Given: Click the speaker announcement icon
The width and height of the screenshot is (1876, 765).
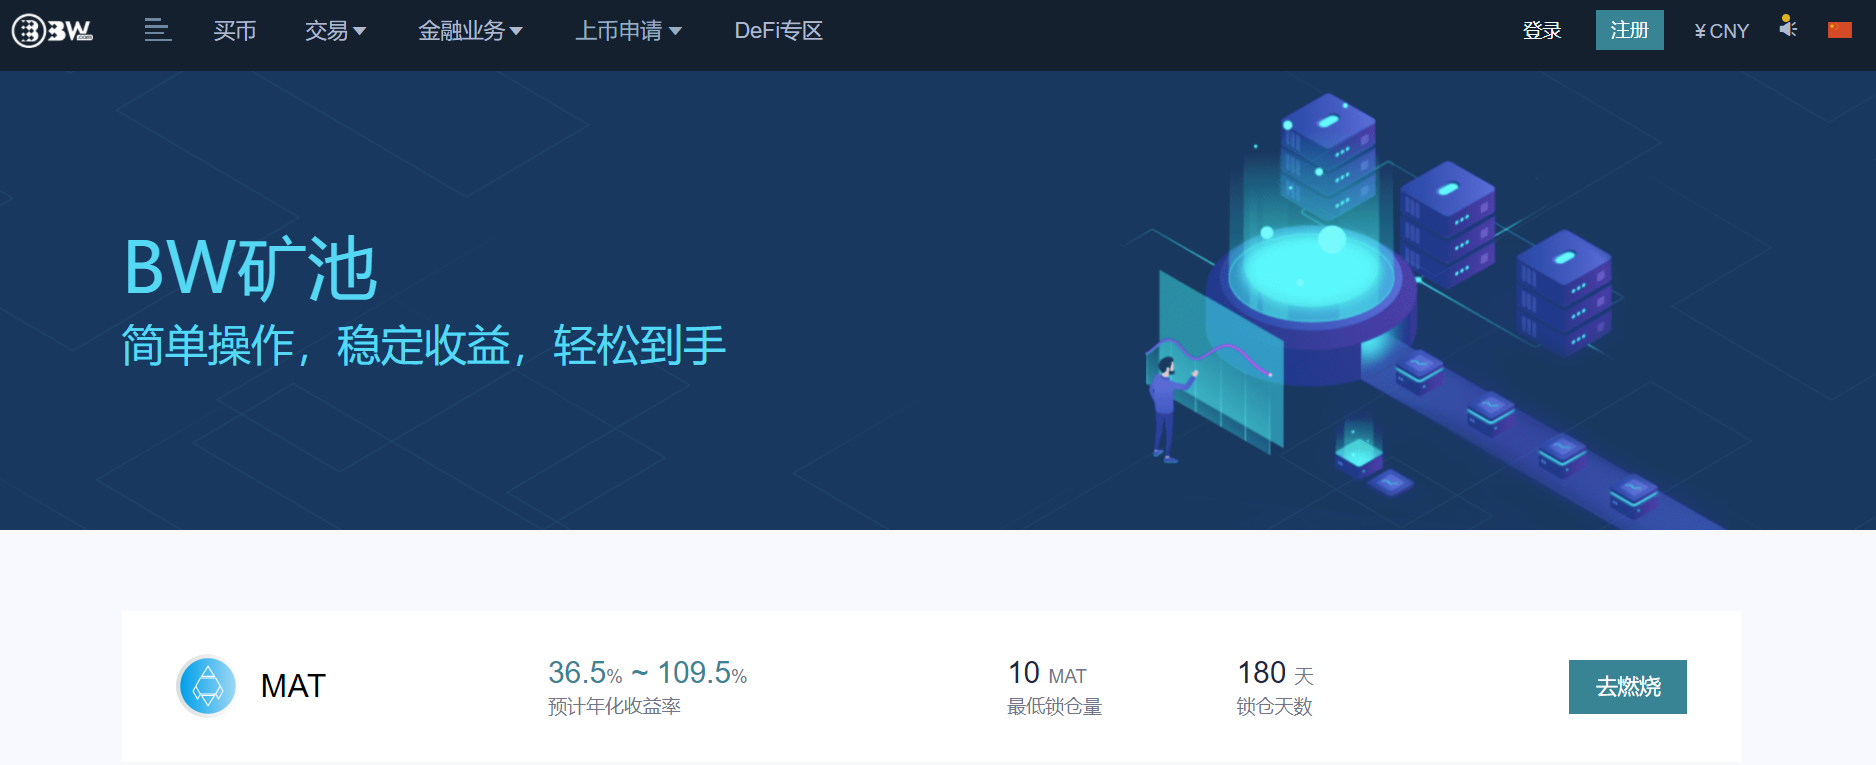Looking at the screenshot, I should click(1788, 27).
